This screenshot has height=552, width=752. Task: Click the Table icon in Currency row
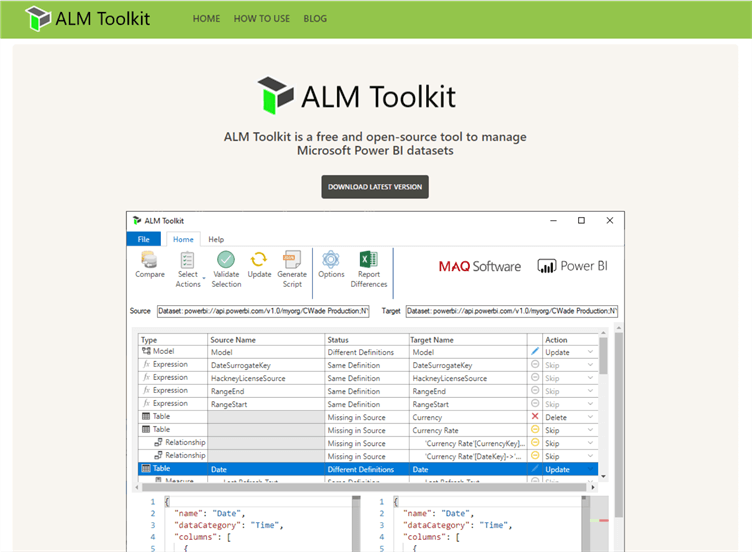click(x=146, y=416)
